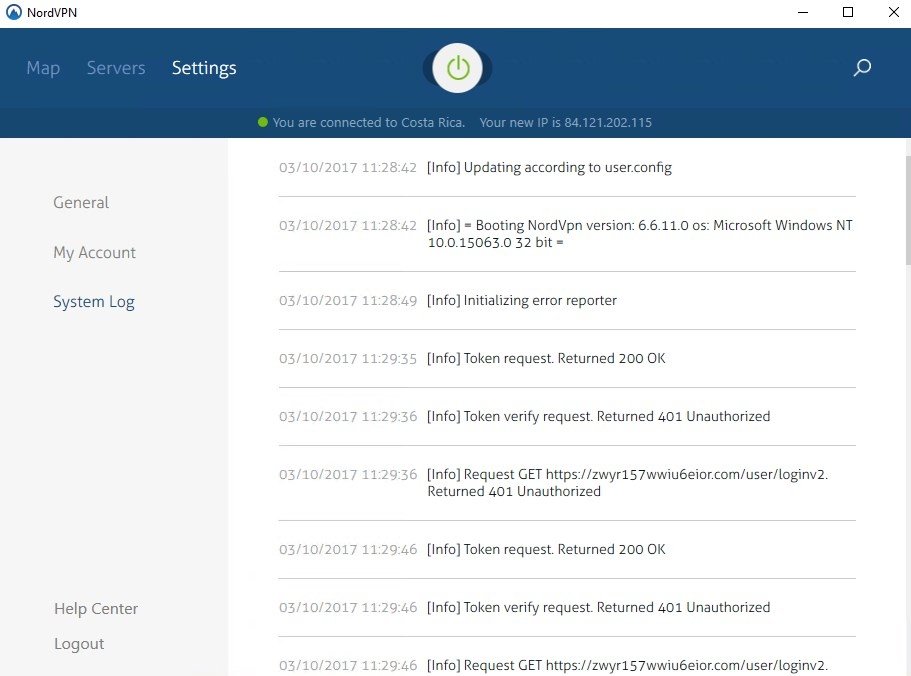911x676 pixels.
Task: Minimize the NordVPN window
Action: 803,12
